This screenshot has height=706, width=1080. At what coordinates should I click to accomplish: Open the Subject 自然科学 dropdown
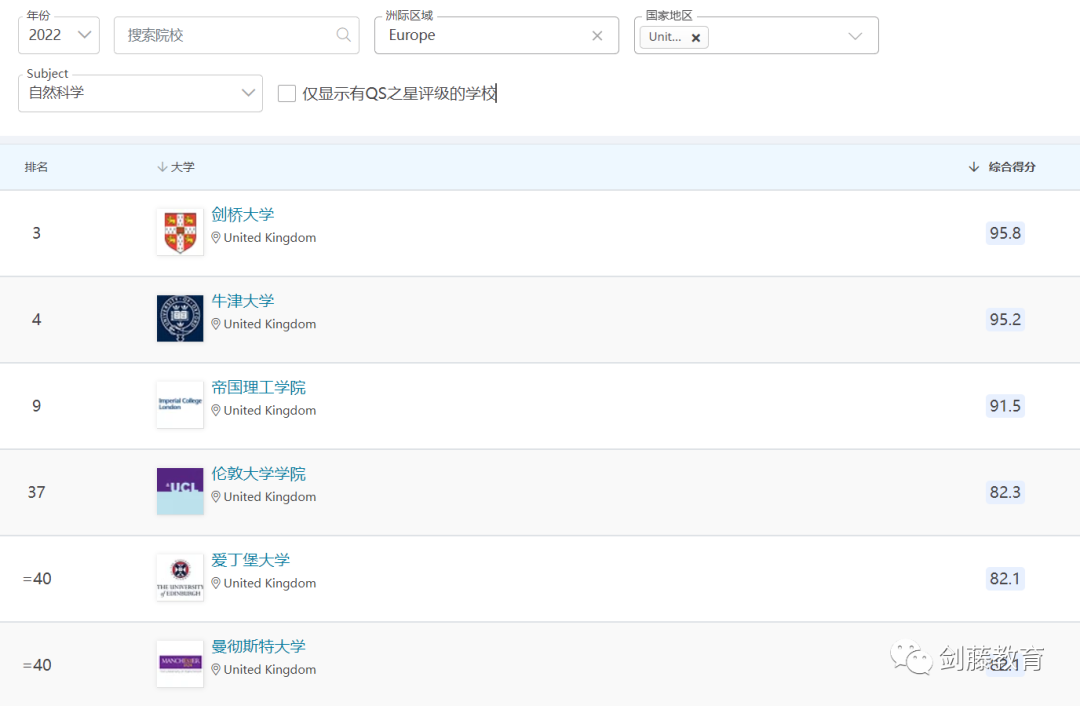[141, 93]
